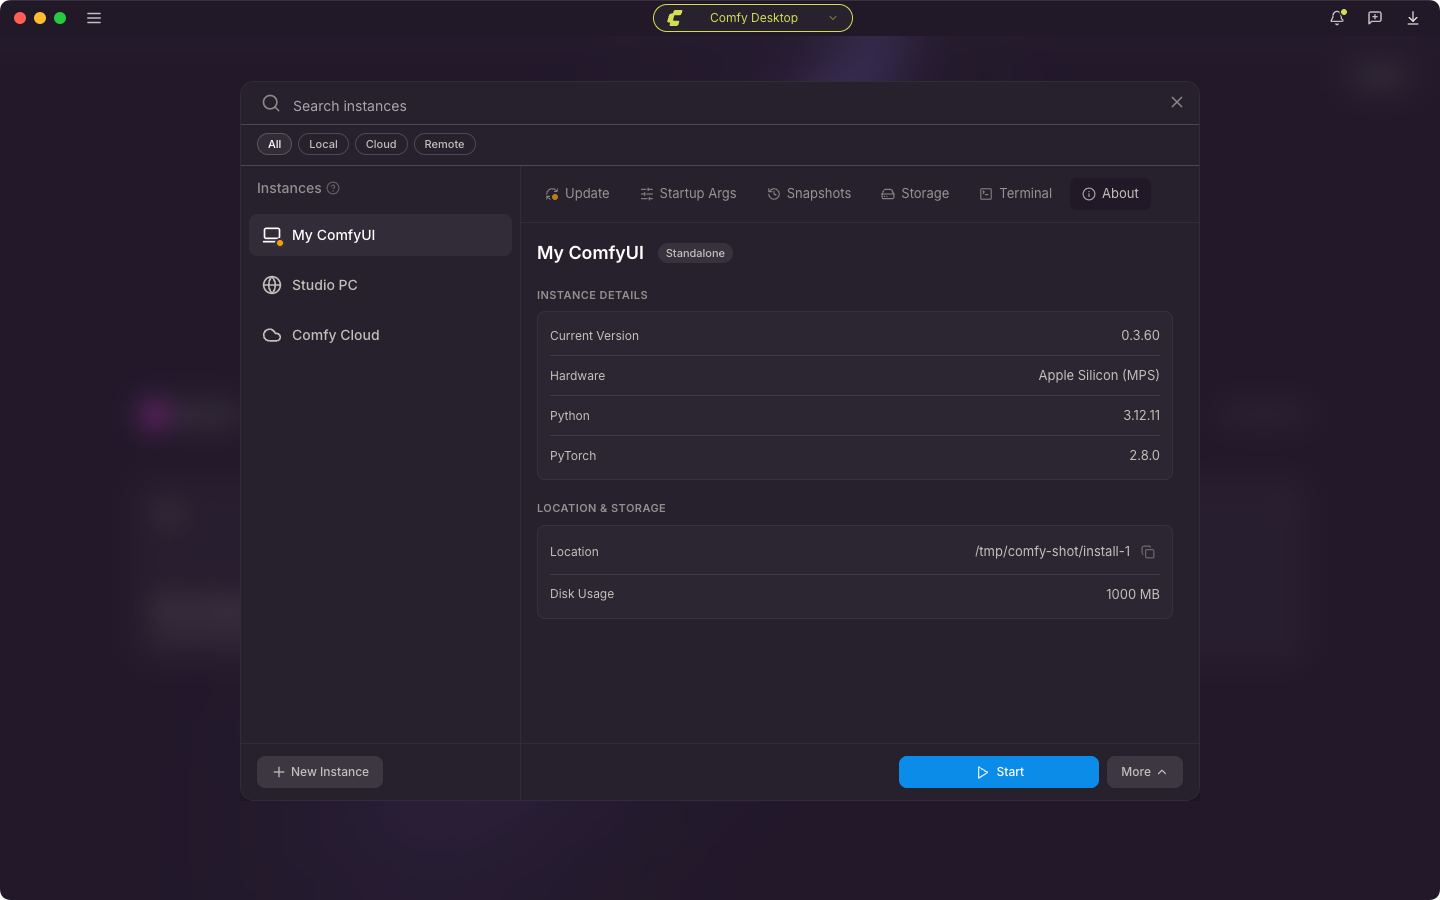Image resolution: width=1440 pixels, height=900 pixels.
Task: Click the Comfy logo in title bar
Action: [x=675, y=18]
